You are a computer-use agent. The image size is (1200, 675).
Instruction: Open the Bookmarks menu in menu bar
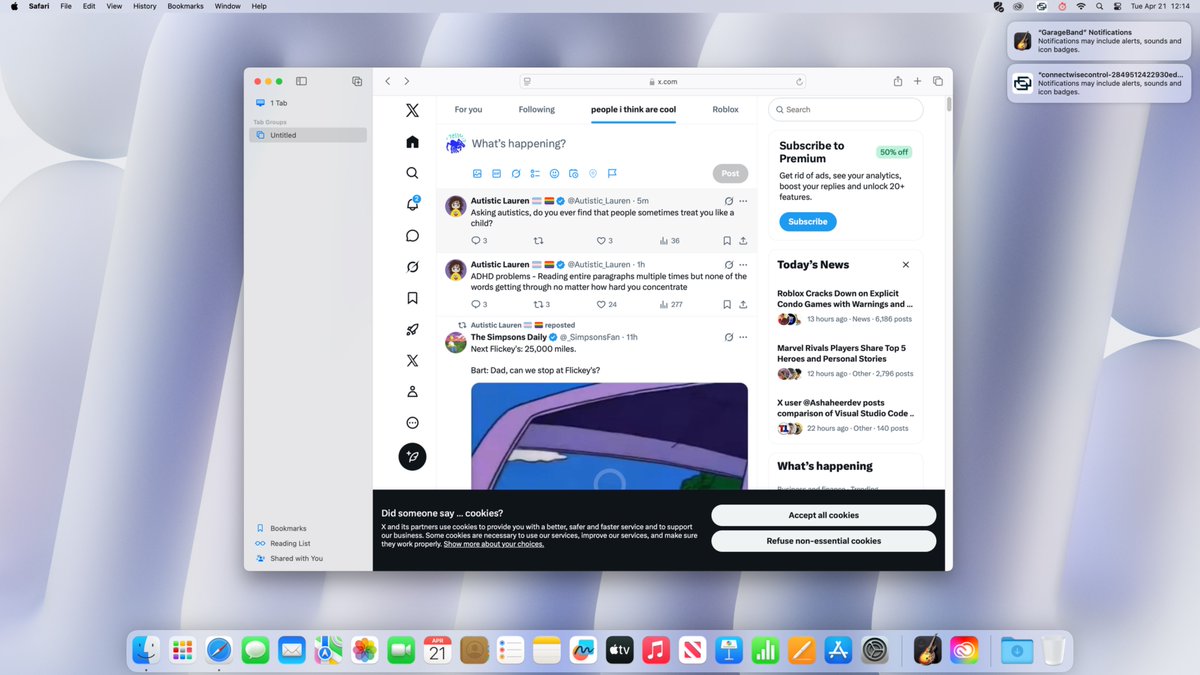(x=185, y=6)
